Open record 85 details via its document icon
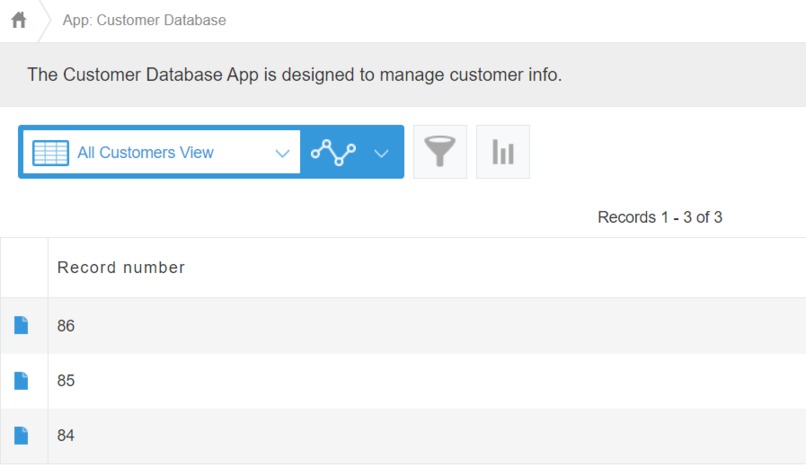The height and width of the screenshot is (476, 806). (21, 381)
